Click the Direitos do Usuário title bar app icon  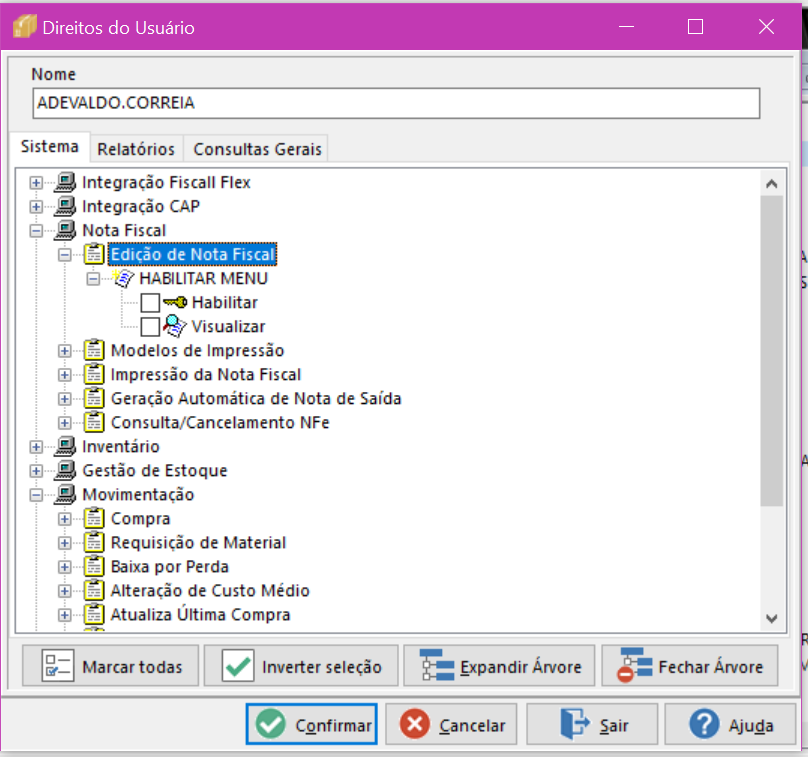click(24, 27)
